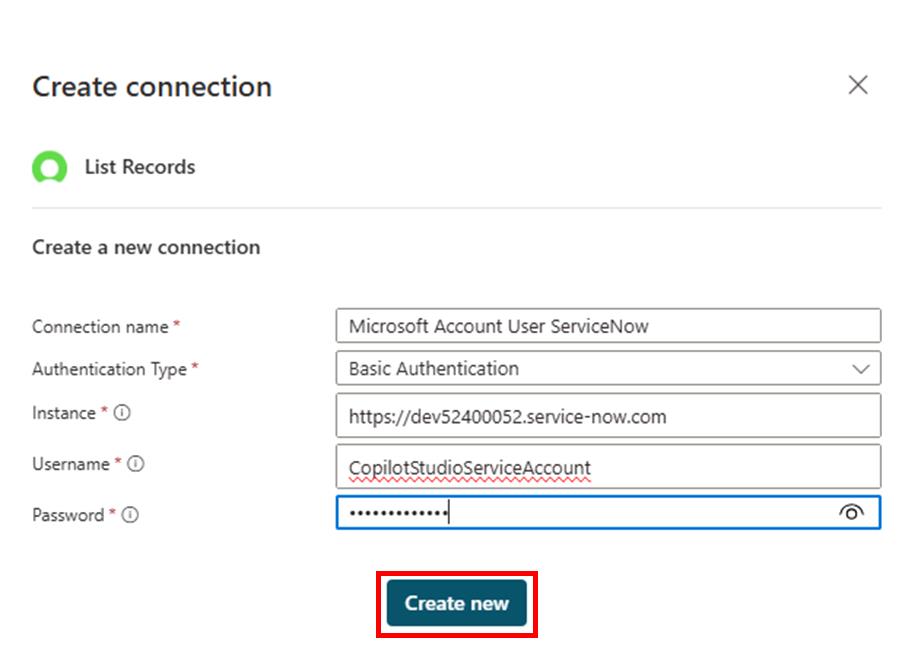Viewport: 902px width, 670px height.
Task: Click the Password field label text
Action: [68, 515]
